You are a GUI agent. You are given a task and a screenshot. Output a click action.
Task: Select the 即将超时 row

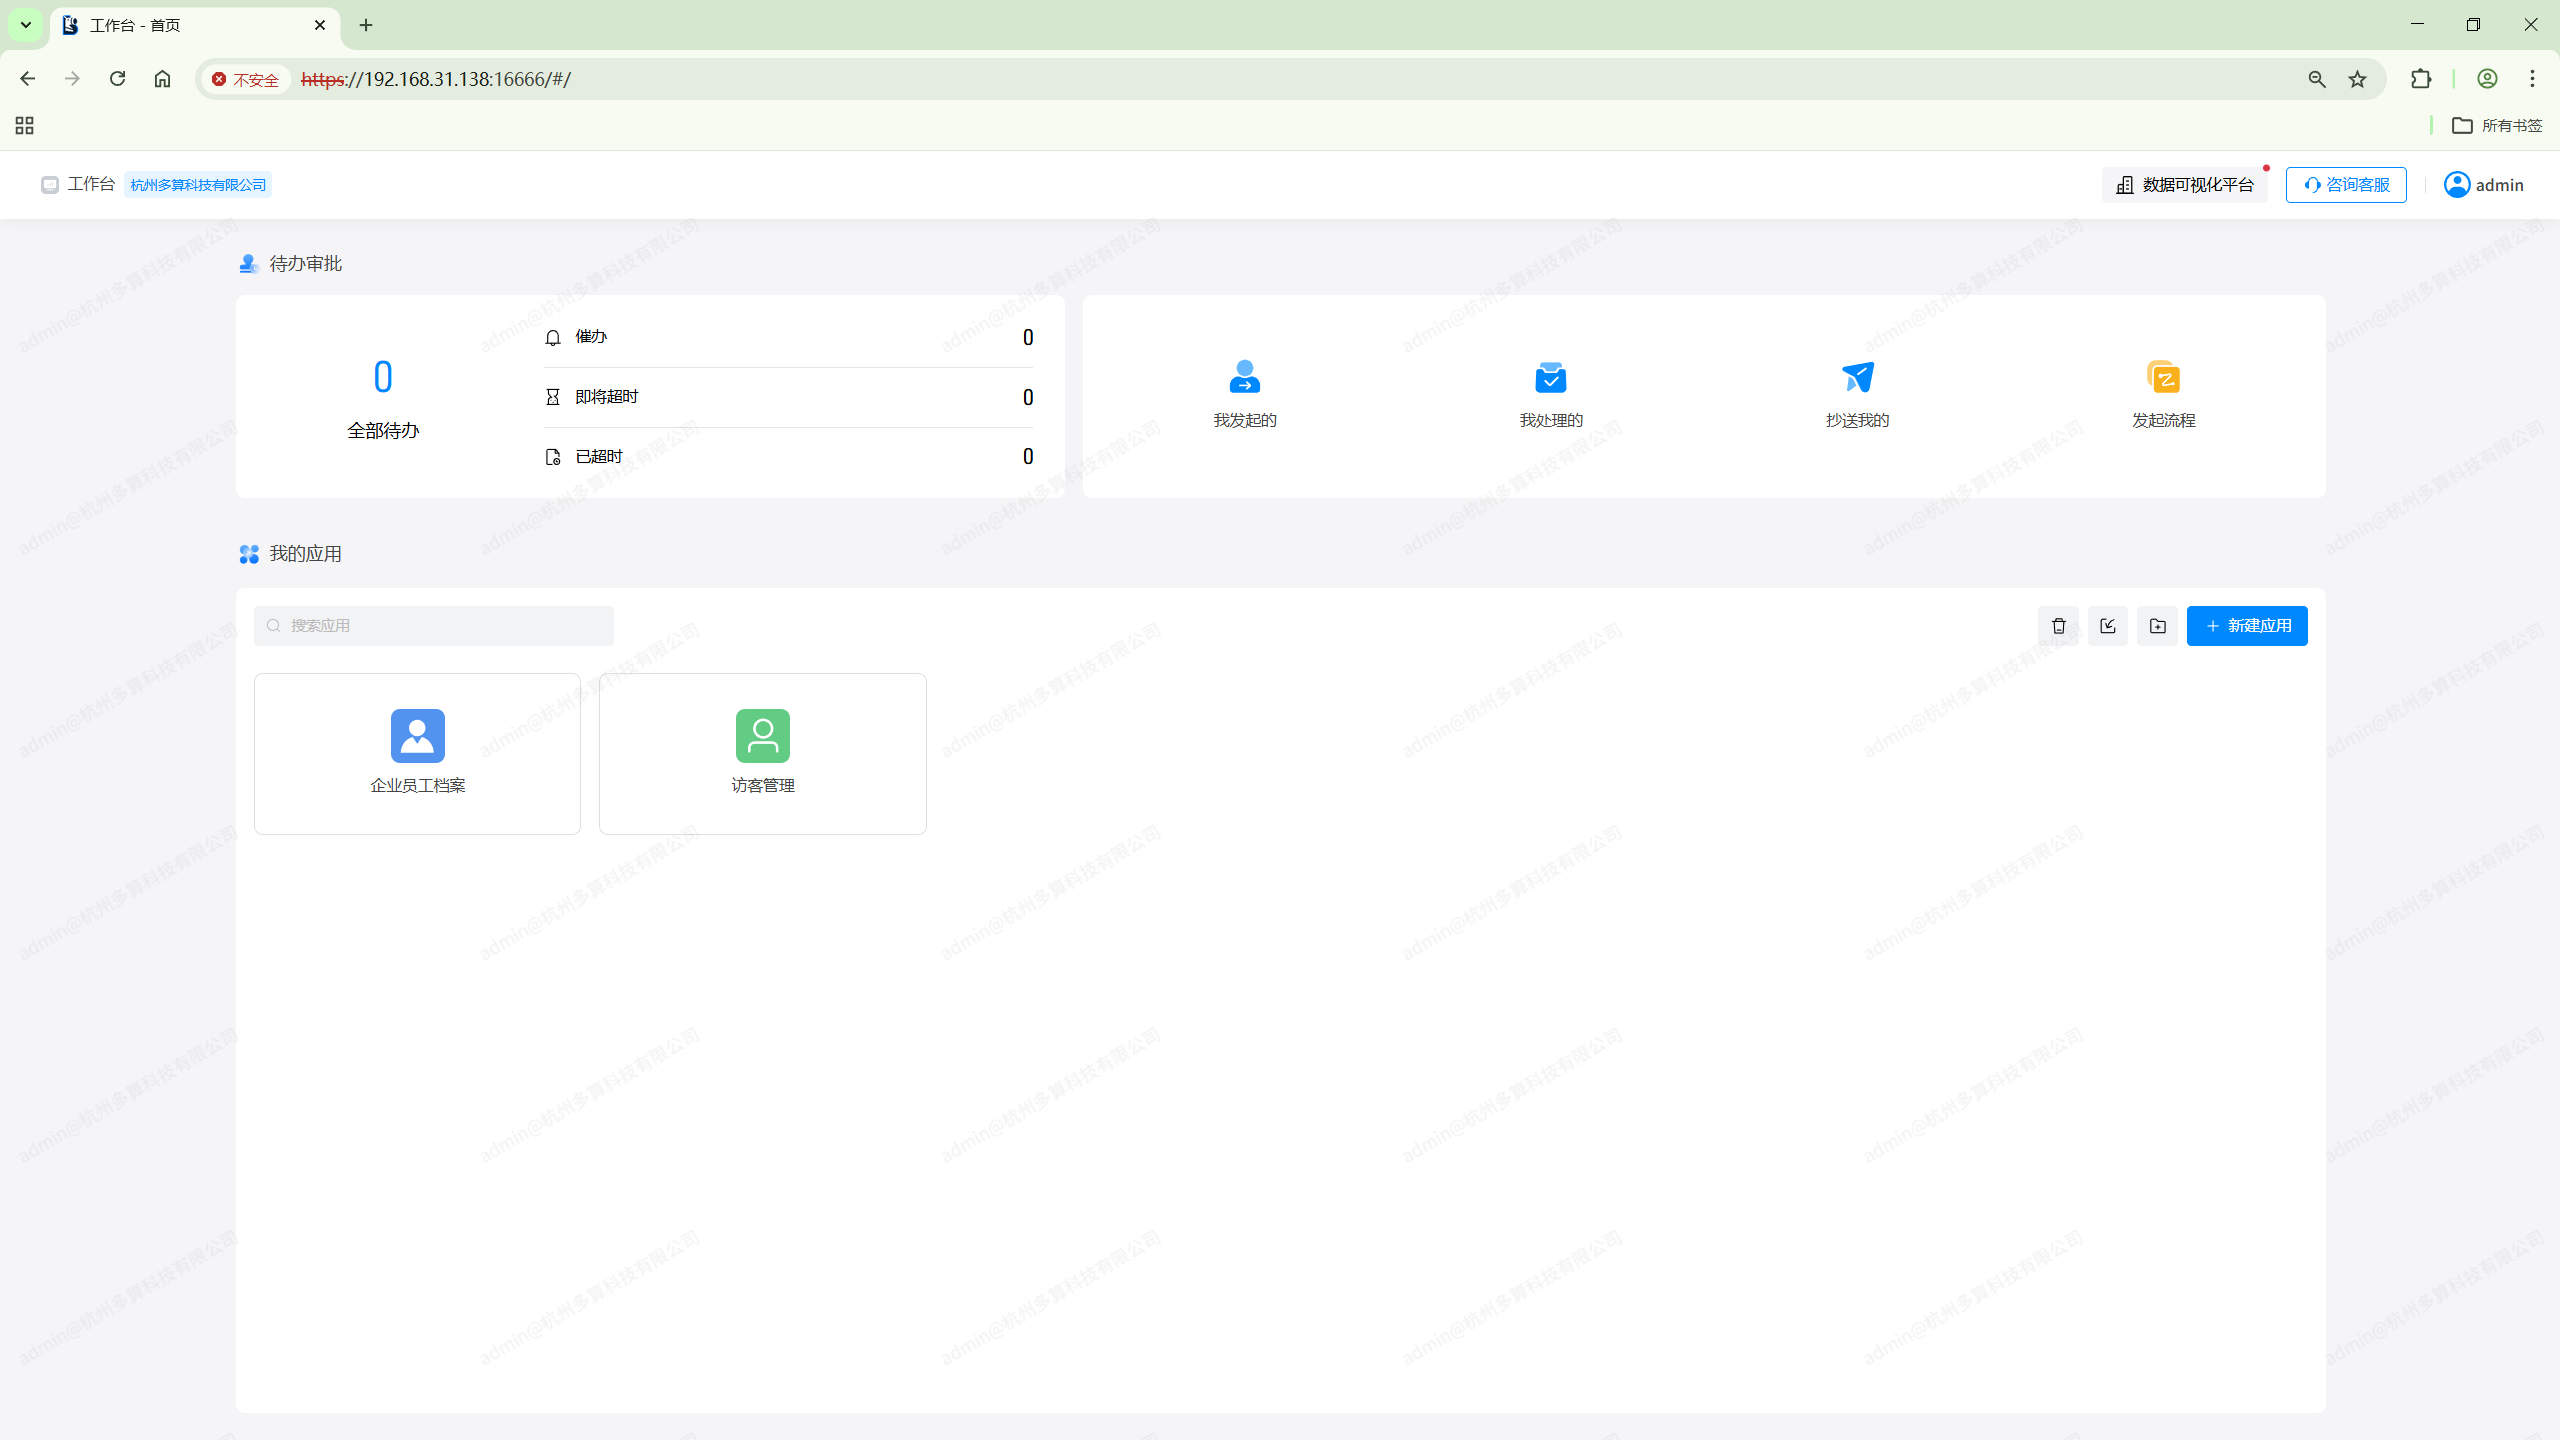click(x=788, y=397)
